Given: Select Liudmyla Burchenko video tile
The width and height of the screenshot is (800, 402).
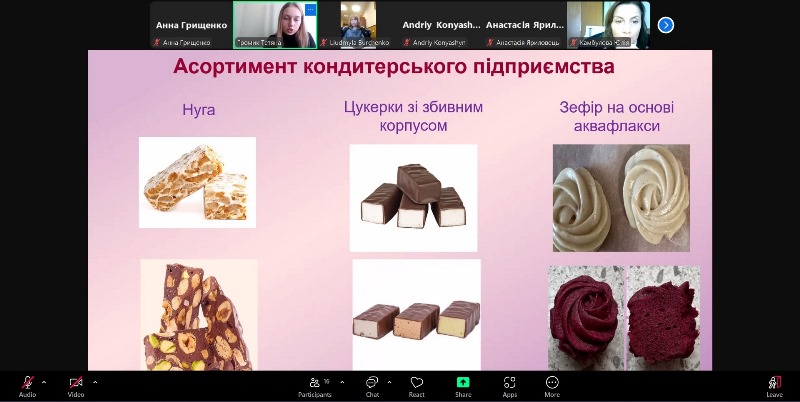Looking at the screenshot, I should pyautogui.click(x=359, y=25).
